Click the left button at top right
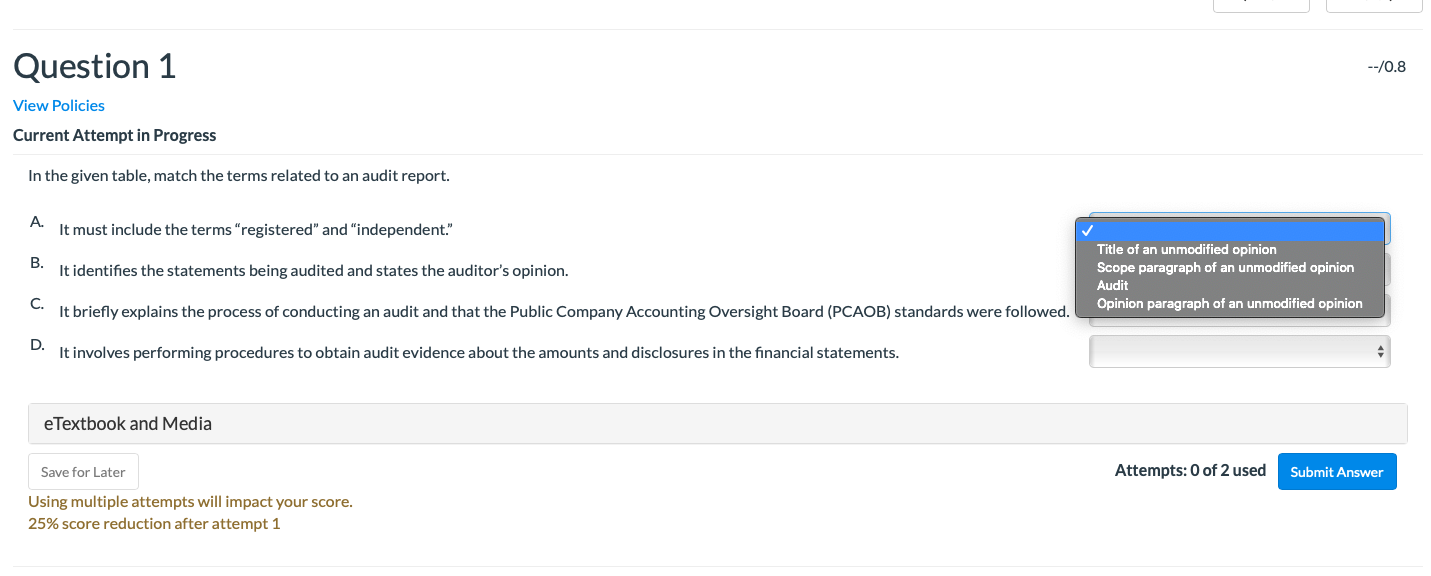The width and height of the screenshot is (1431, 576). tap(1261, 5)
